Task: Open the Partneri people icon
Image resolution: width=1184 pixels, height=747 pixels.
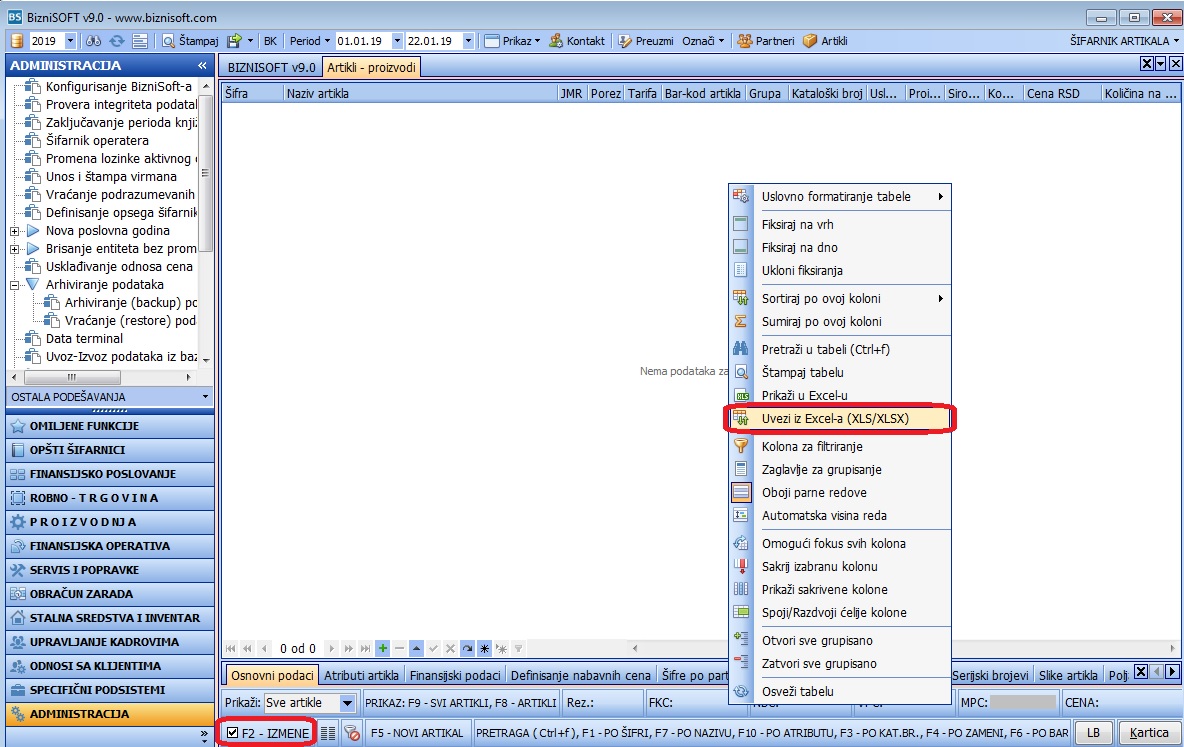Action: pos(745,41)
